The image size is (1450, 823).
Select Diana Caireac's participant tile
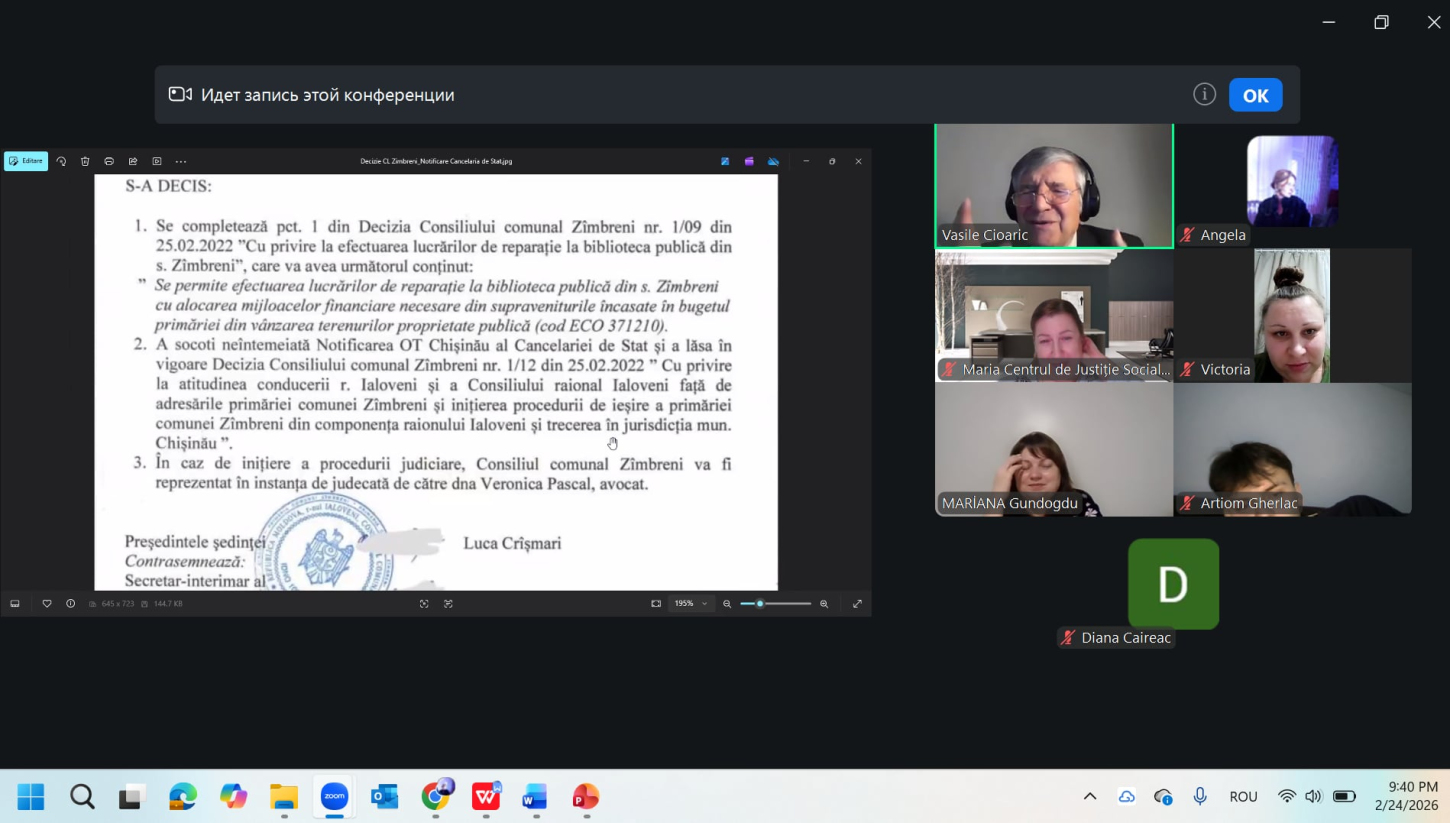[1173, 584]
